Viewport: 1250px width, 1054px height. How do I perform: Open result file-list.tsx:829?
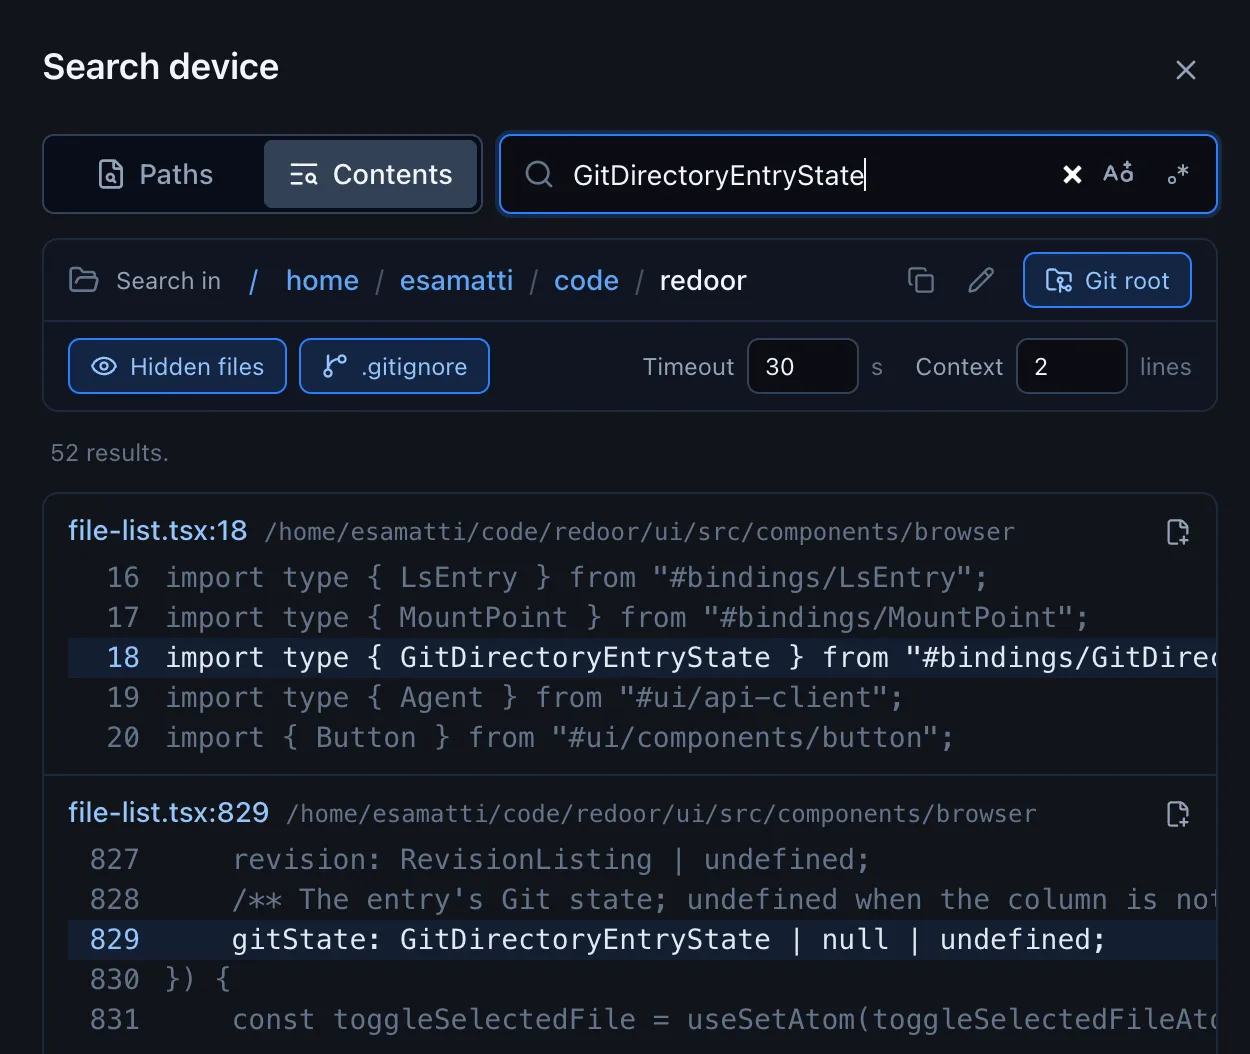(x=168, y=813)
